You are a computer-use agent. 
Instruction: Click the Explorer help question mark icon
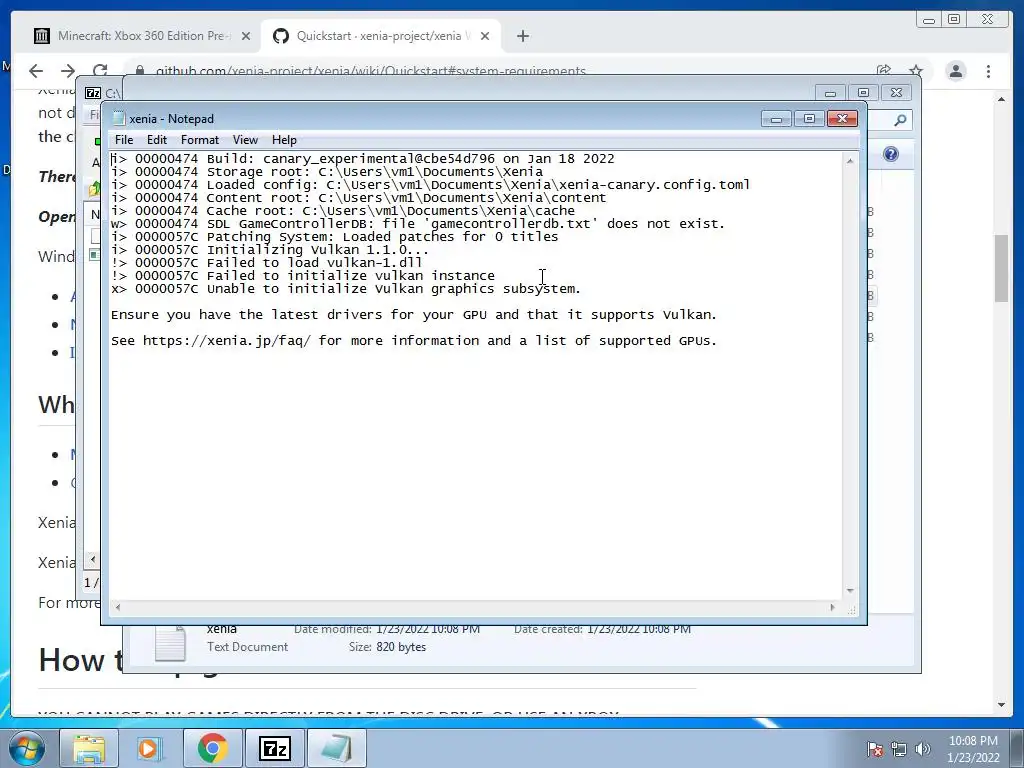pyautogui.click(x=890, y=154)
